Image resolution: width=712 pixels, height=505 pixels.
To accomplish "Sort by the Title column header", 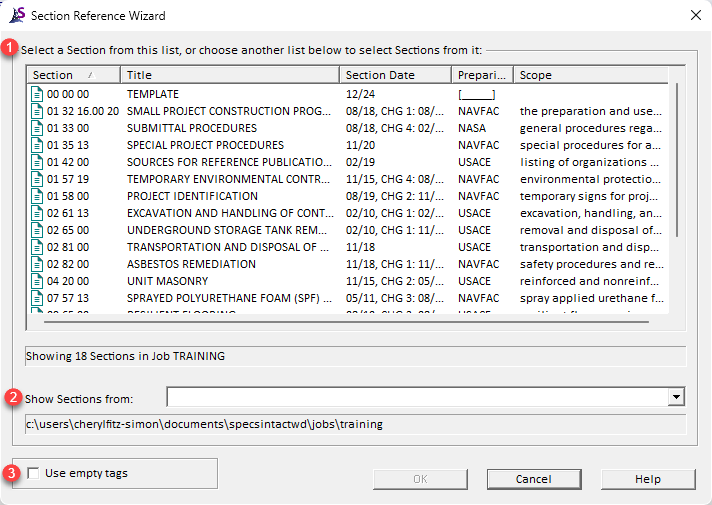I will point(230,75).
